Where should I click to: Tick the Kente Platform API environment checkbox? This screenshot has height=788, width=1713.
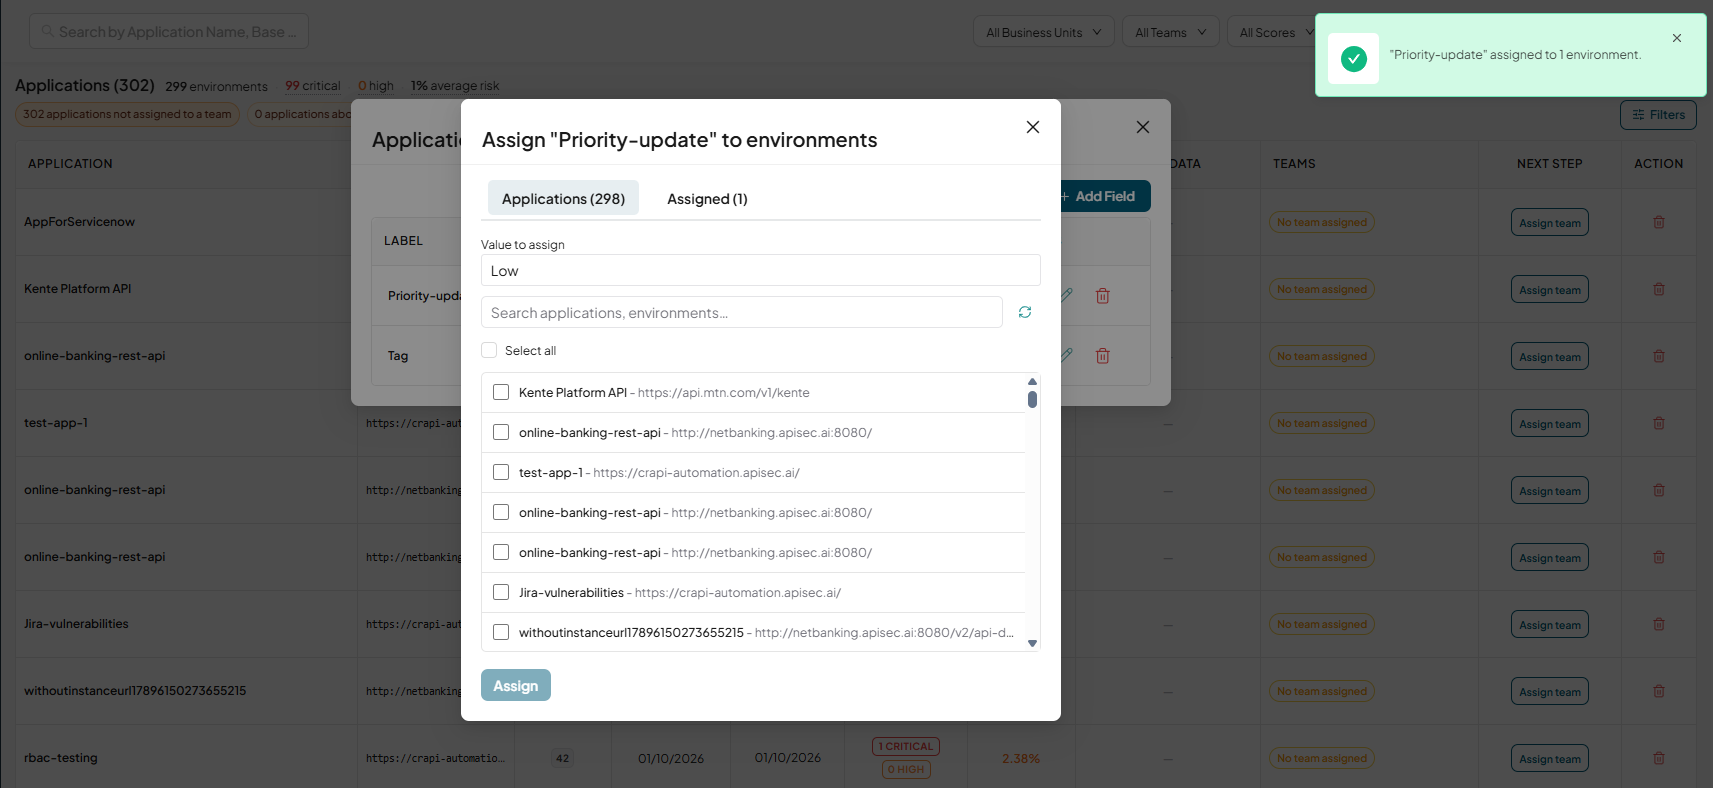501,392
